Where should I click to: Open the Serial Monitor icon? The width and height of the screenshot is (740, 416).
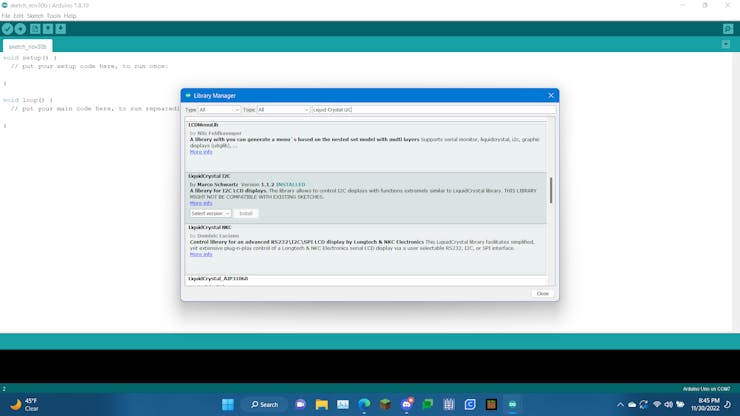pyautogui.click(x=728, y=29)
